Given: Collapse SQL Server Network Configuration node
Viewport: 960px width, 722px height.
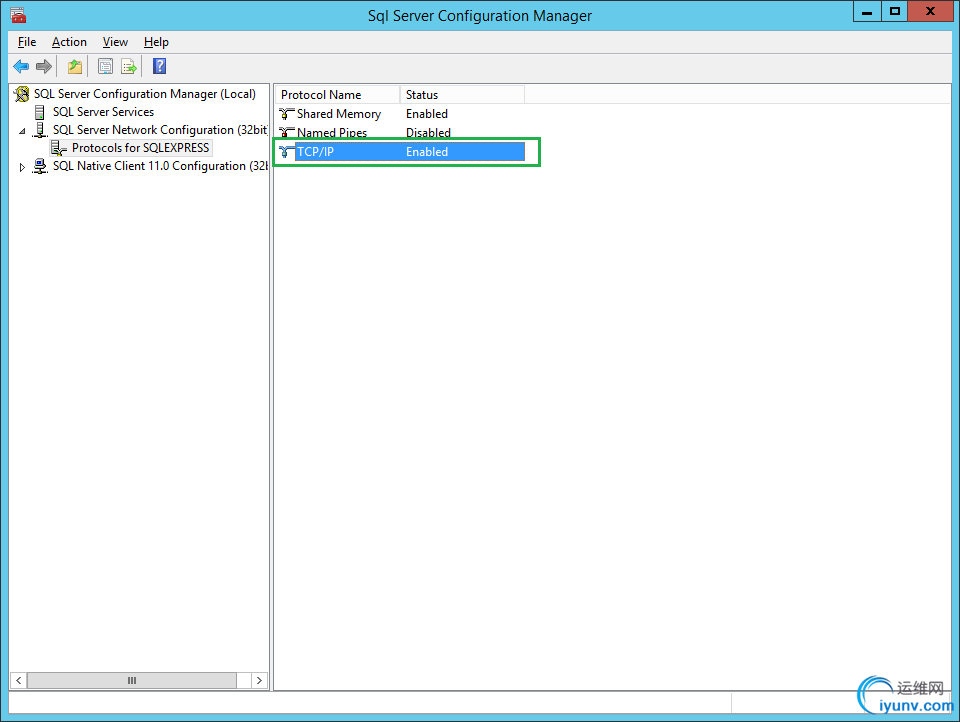Looking at the screenshot, I should tap(23, 130).
